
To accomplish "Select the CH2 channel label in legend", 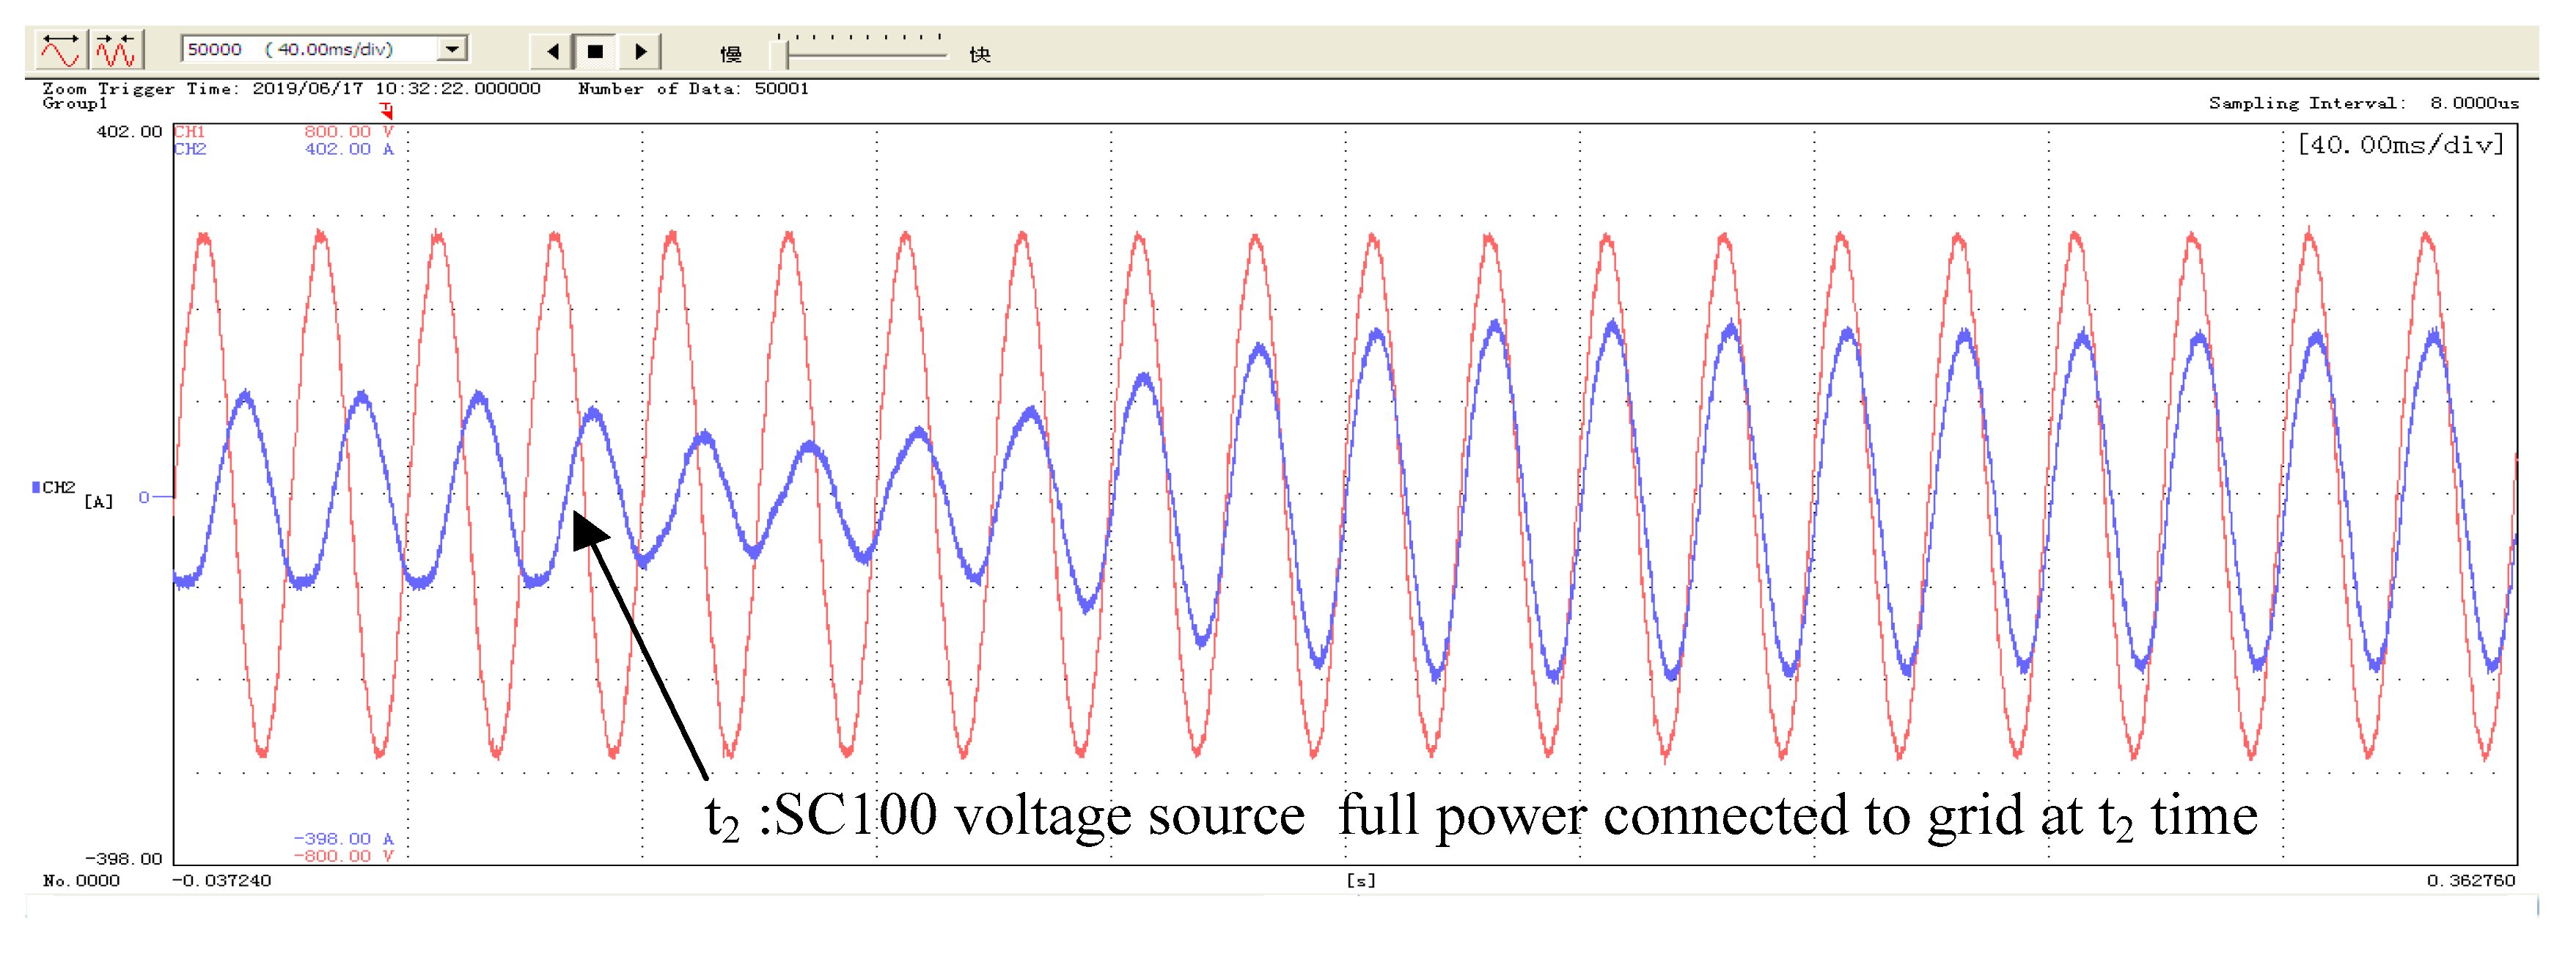I will 189,149.
